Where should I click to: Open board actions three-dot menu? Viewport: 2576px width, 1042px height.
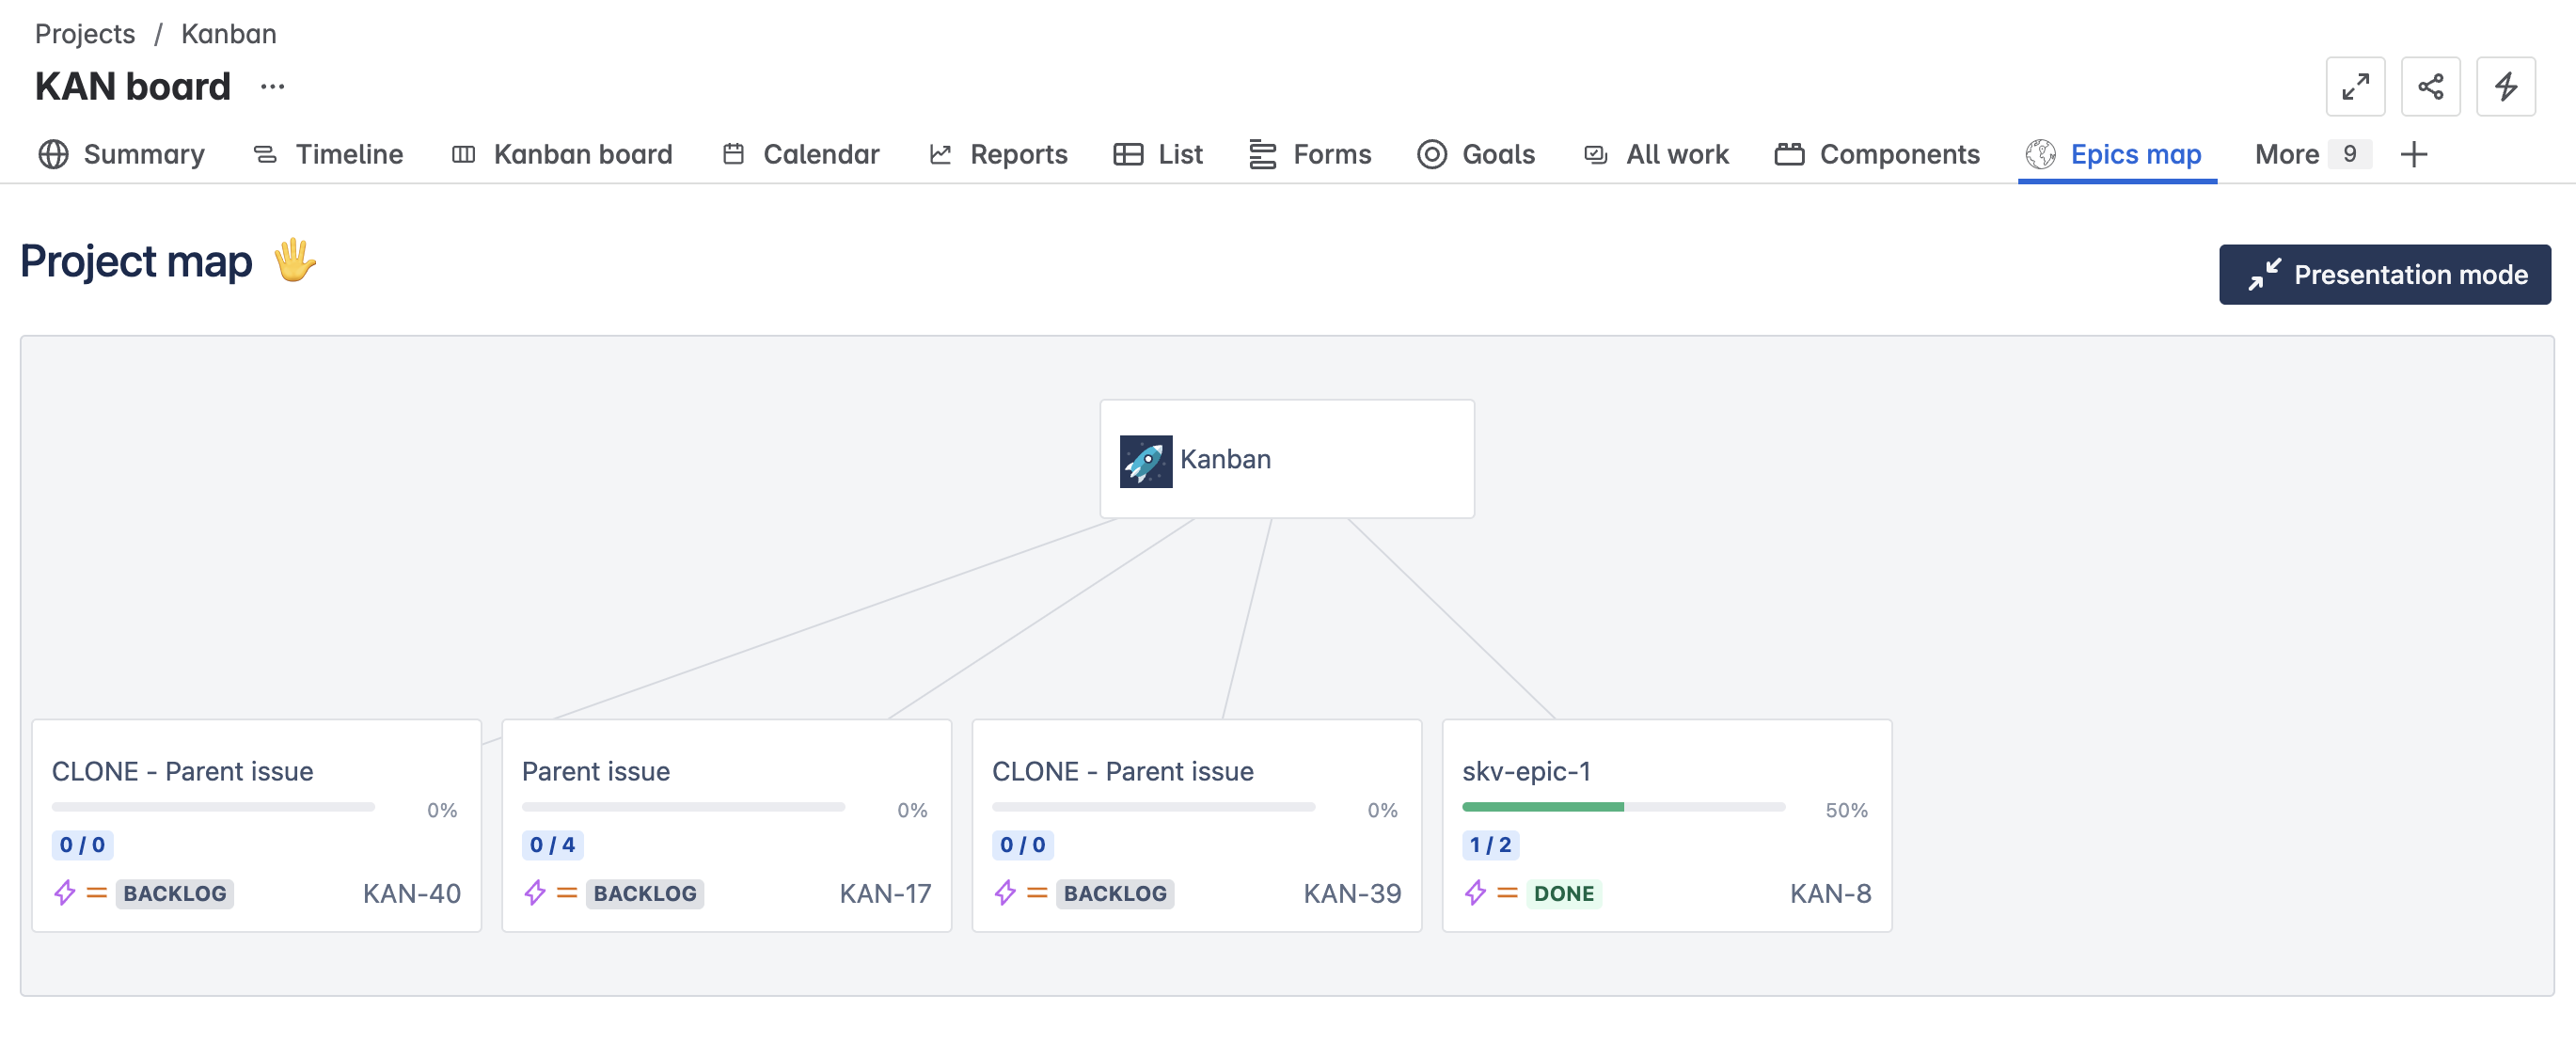tap(272, 87)
